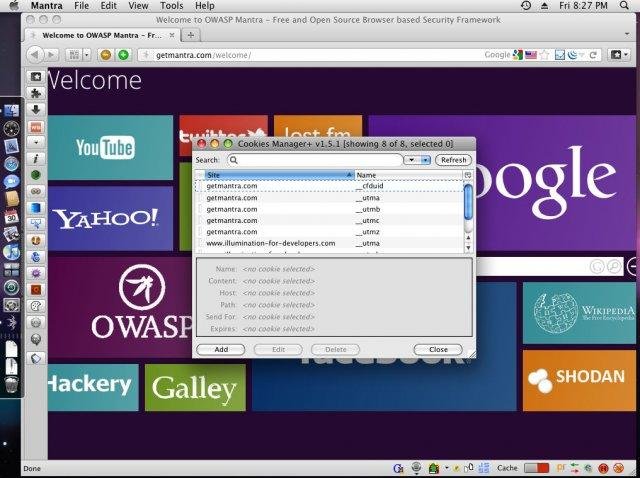Click the Add button in Cookies Manager
640x478 pixels.
point(221,349)
